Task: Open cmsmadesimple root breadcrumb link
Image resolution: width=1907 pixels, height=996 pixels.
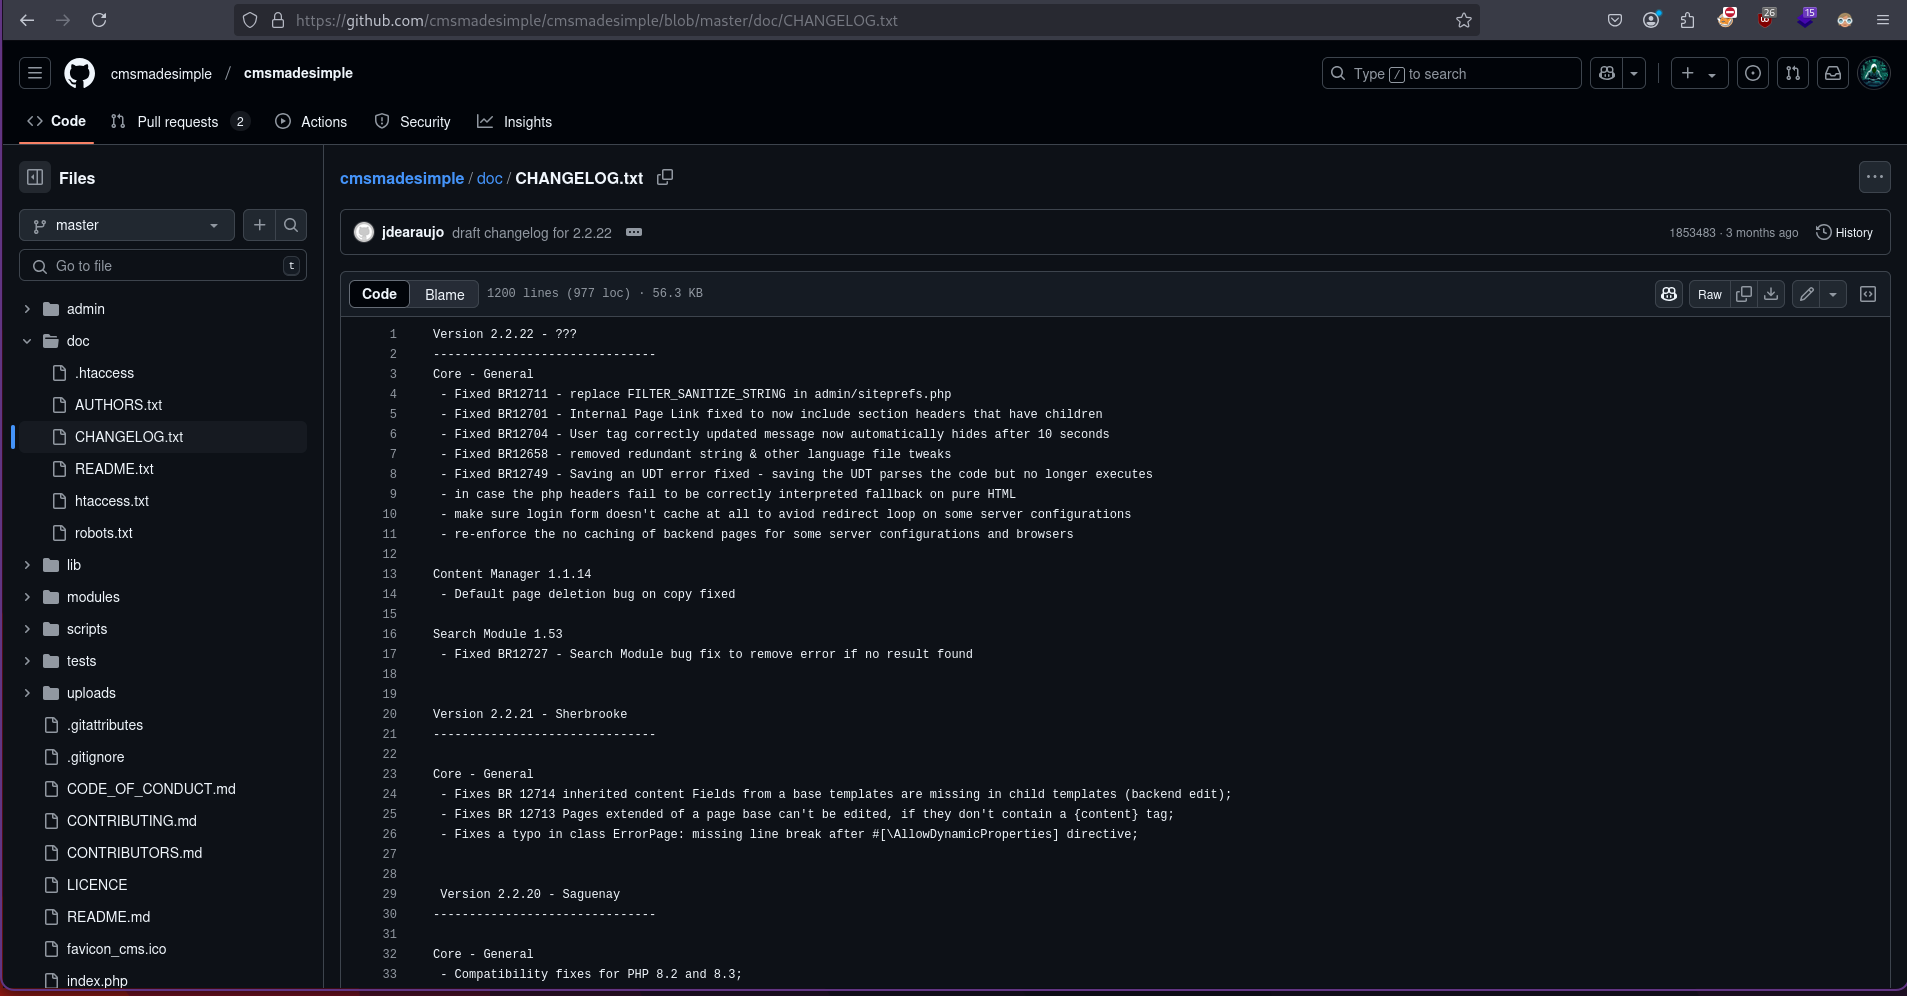Action: (x=402, y=178)
